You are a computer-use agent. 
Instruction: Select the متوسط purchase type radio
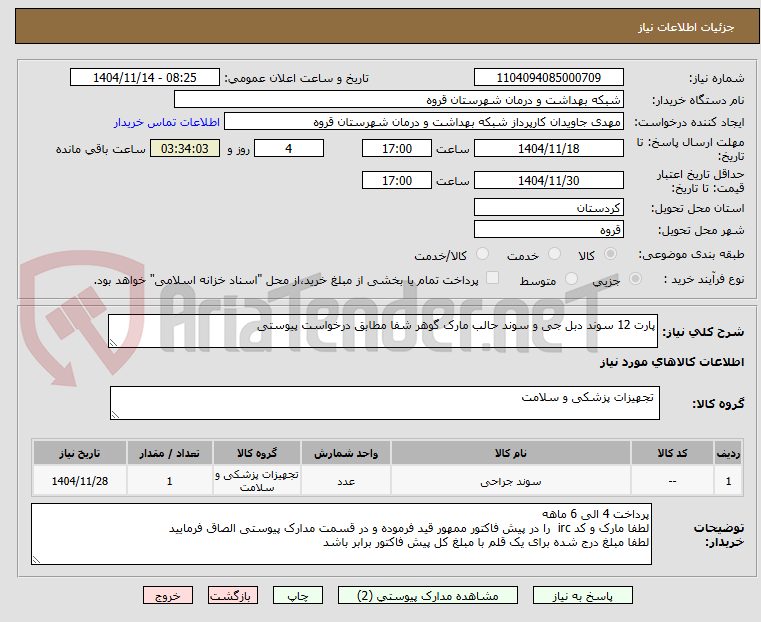click(572, 278)
